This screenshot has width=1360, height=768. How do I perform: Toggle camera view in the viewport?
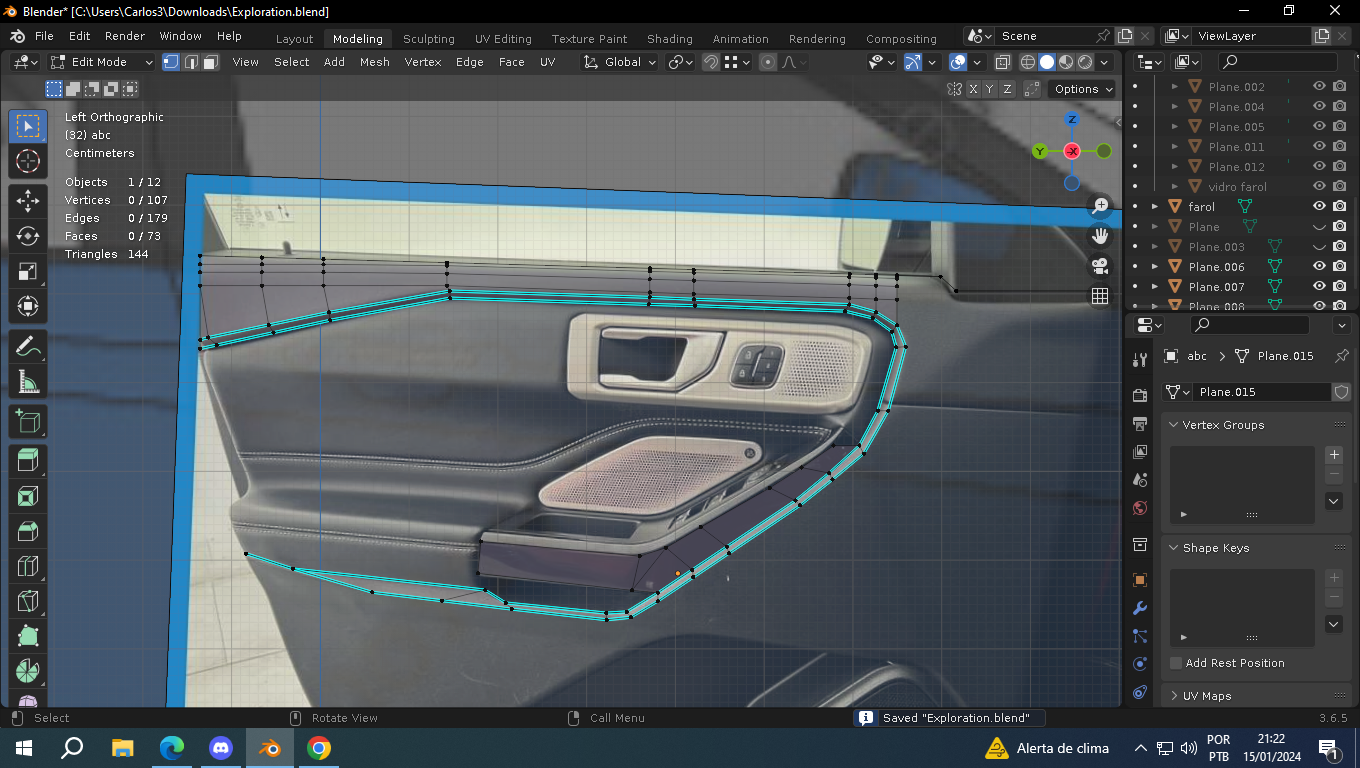(1100, 265)
